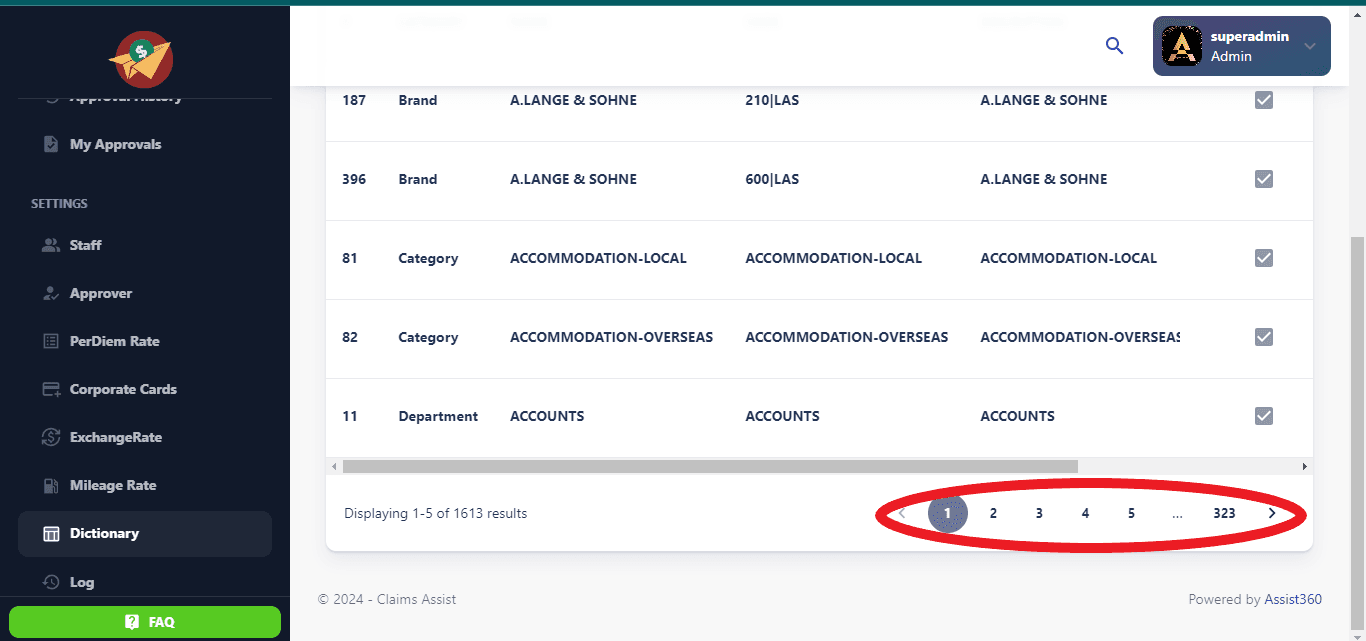1366x641 pixels.
Task: Click the search magnifier icon
Action: pos(1114,46)
